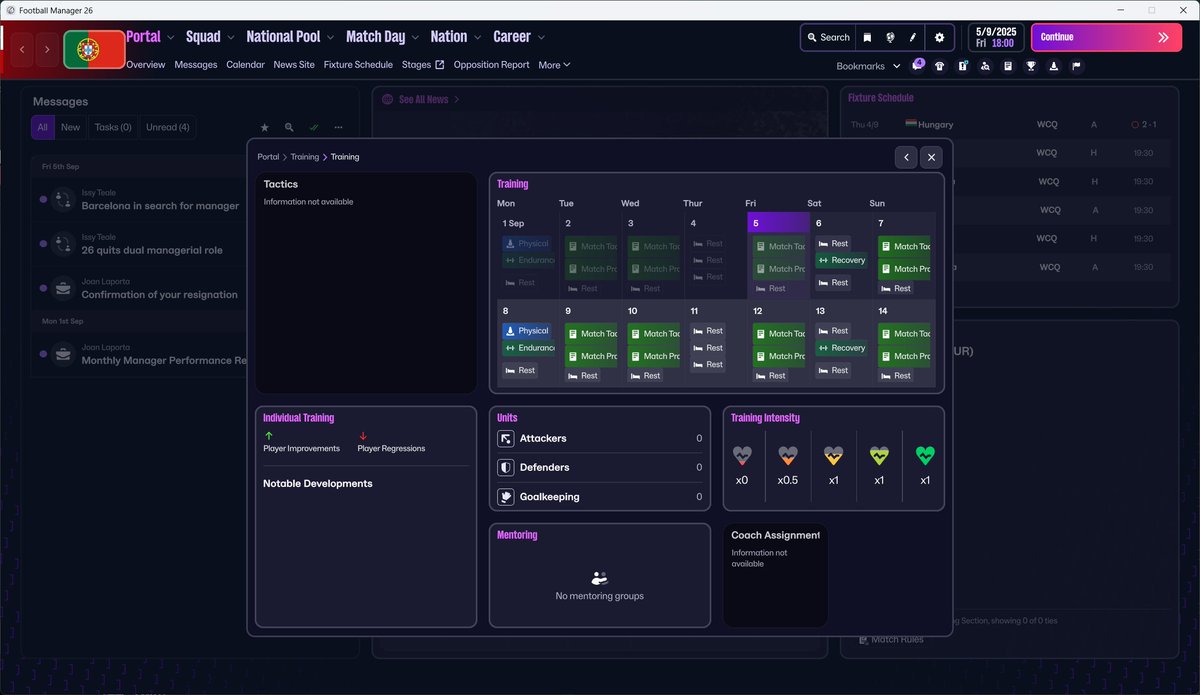The width and height of the screenshot is (1200, 695).
Task: Open the flag nation shortcut icon
Action: coord(1077,66)
